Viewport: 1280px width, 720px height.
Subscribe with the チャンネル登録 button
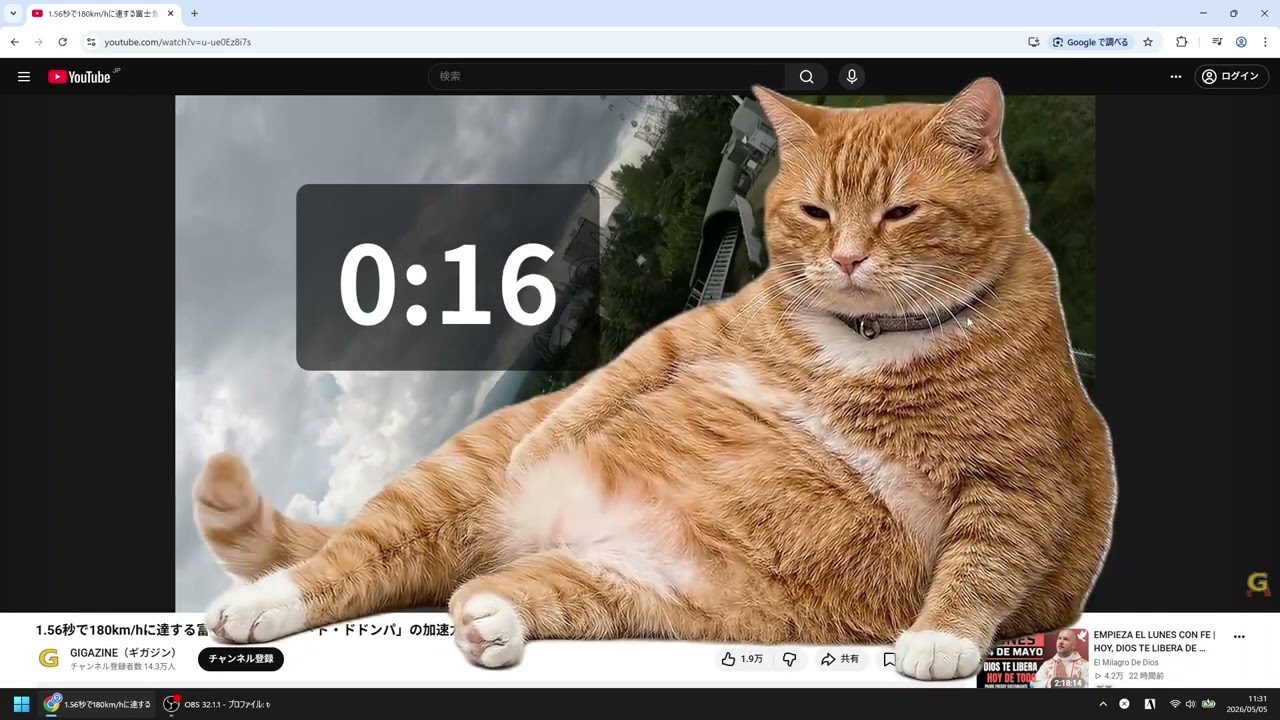(241, 659)
